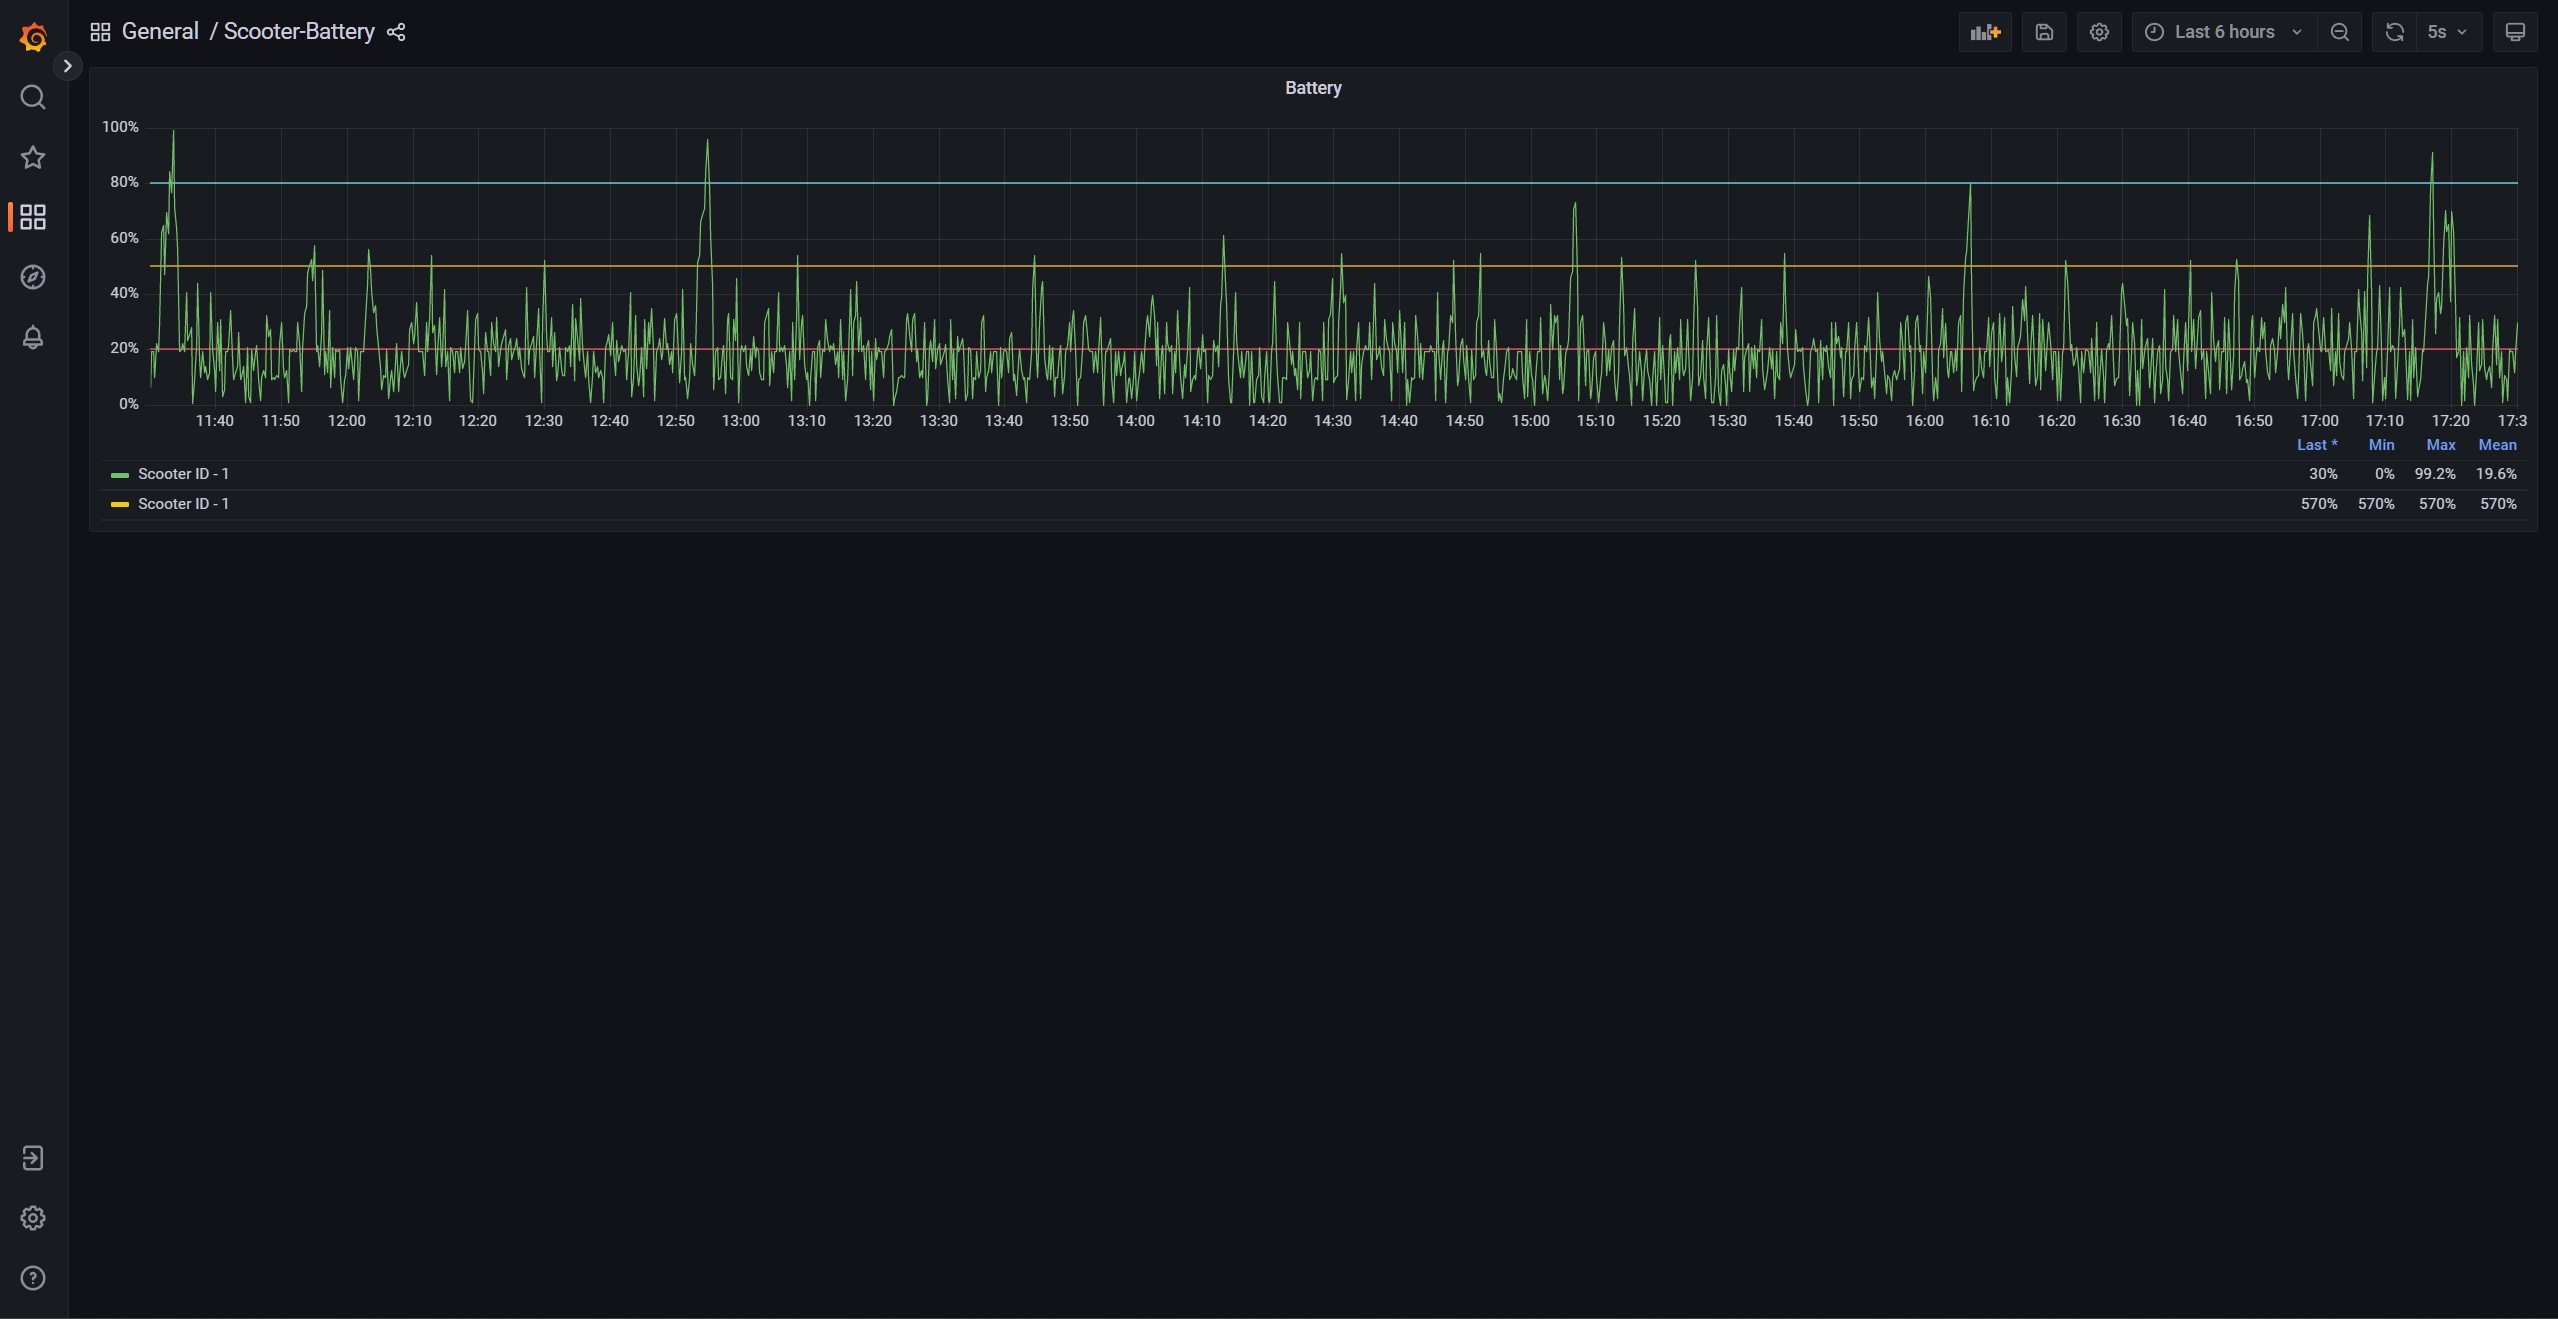Expand the sidebar collapse chevron
This screenshot has height=1319, width=2558.
click(67, 66)
